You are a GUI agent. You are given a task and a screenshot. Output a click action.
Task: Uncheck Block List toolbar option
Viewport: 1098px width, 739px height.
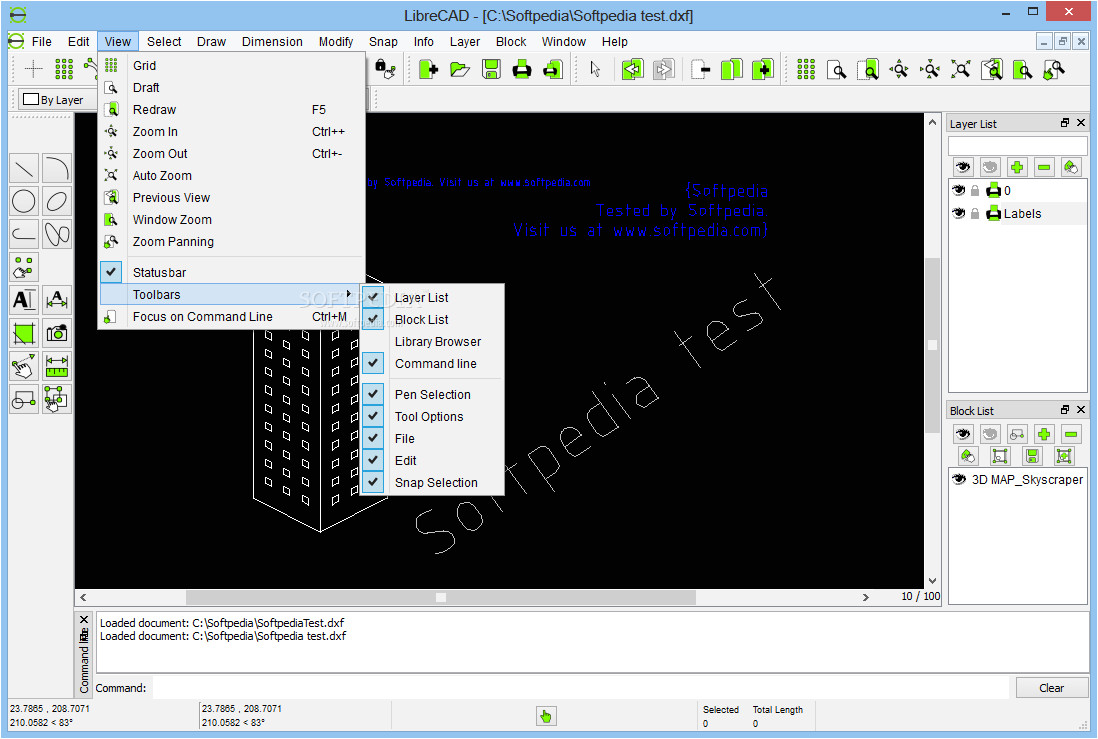[373, 319]
